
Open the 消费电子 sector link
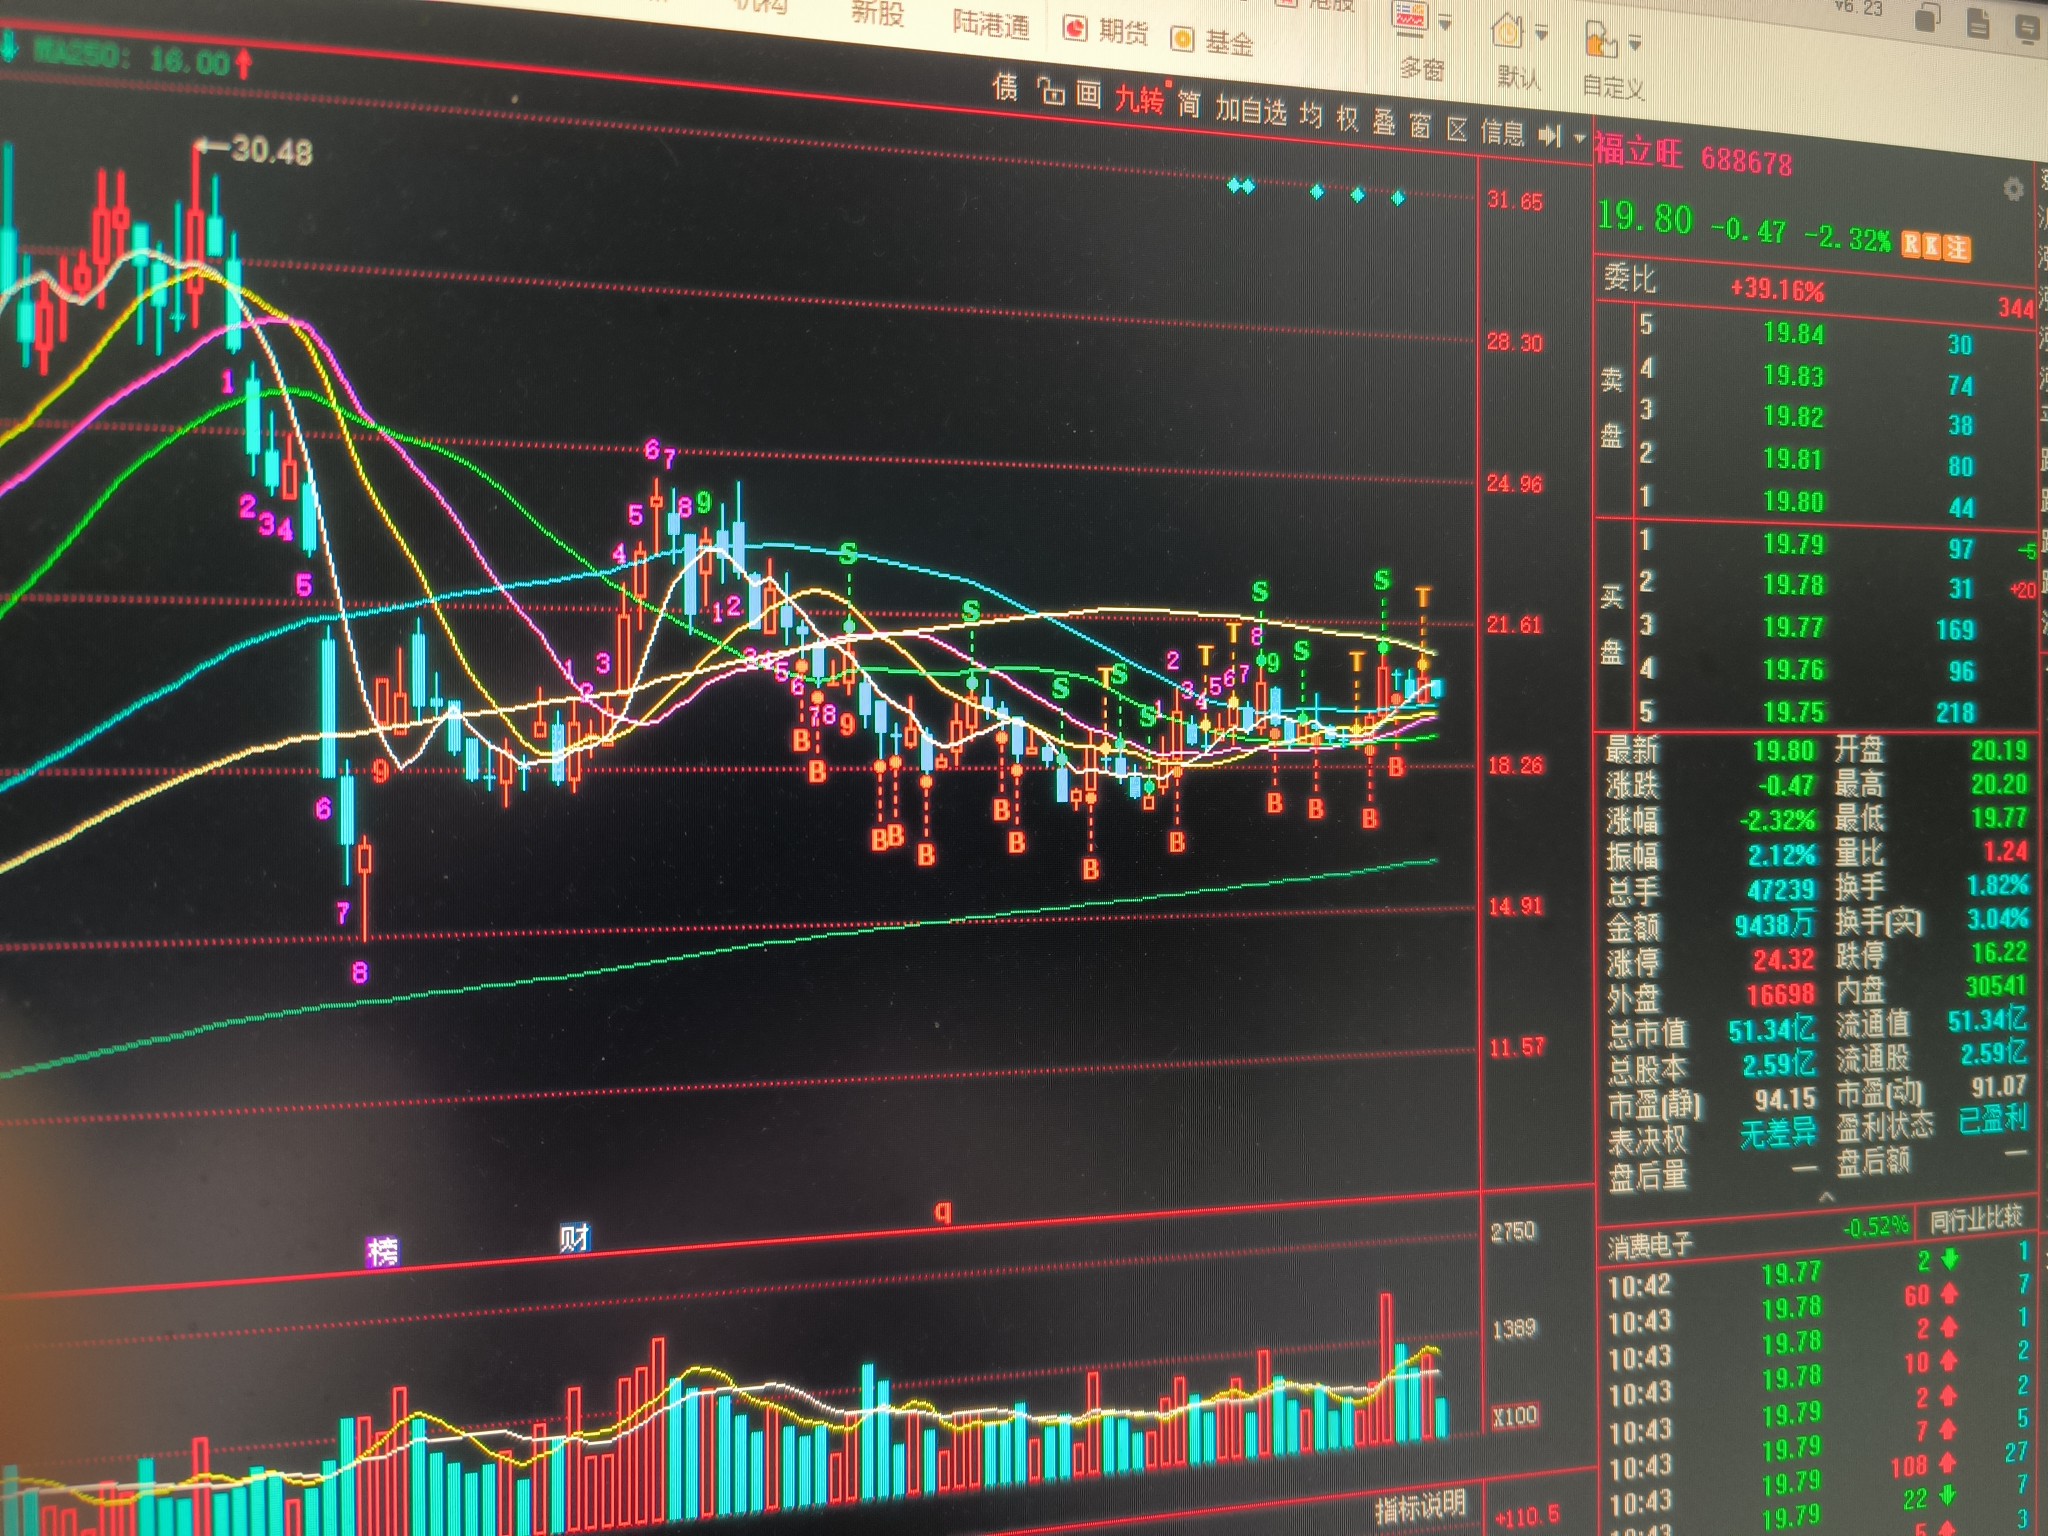[x=1651, y=1245]
